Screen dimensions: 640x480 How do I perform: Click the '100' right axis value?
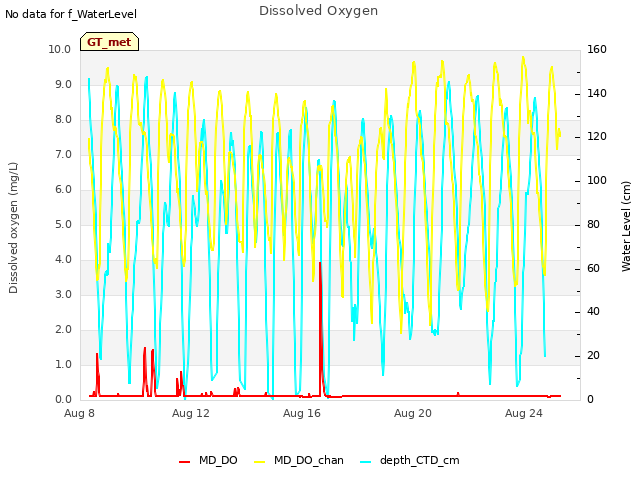point(597,180)
